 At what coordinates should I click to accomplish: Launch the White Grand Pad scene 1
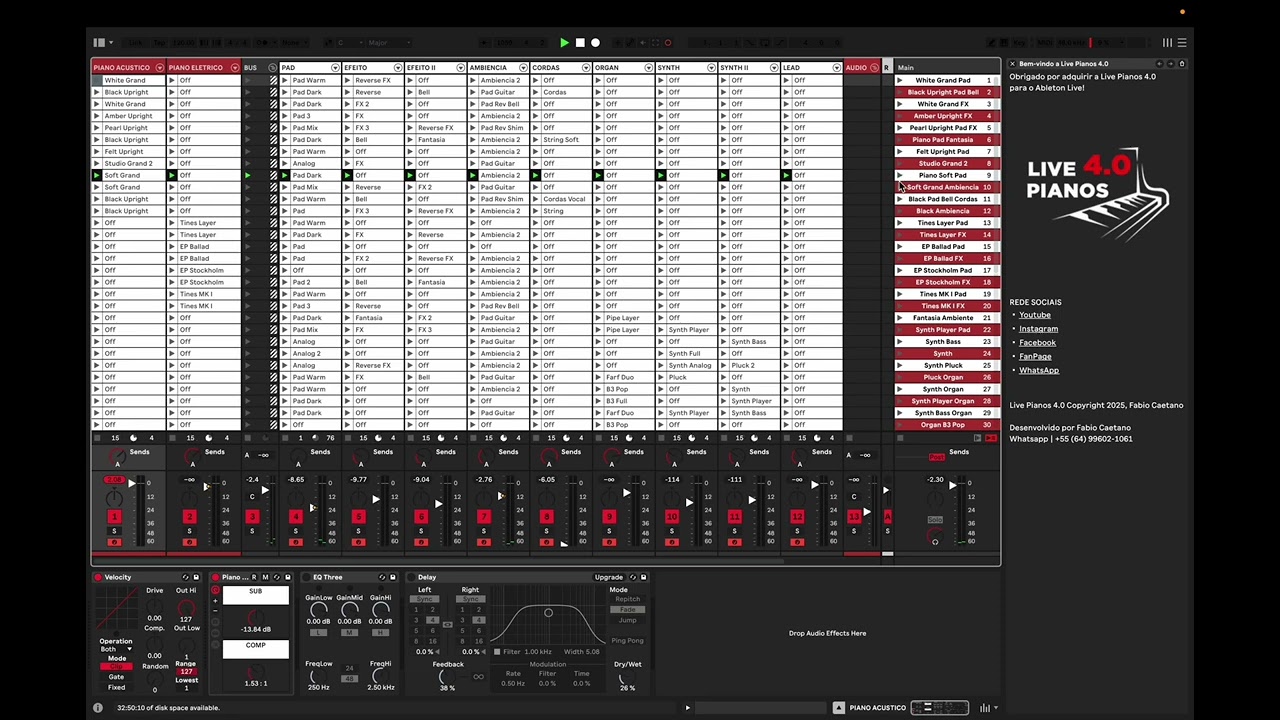point(900,80)
